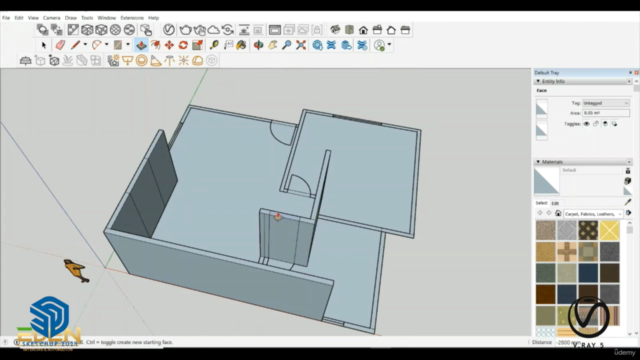Screen dimensions: 640x360
Task: Open the Arc tool dropdown arrow
Action: click(x=107, y=44)
